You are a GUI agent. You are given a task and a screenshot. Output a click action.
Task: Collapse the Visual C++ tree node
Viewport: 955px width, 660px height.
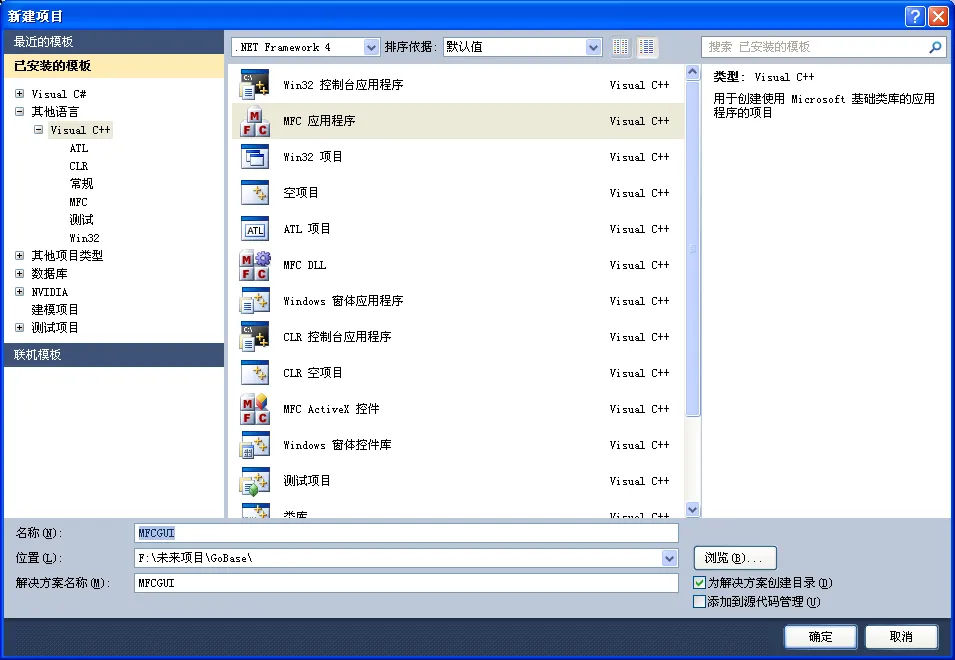pos(38,130)
